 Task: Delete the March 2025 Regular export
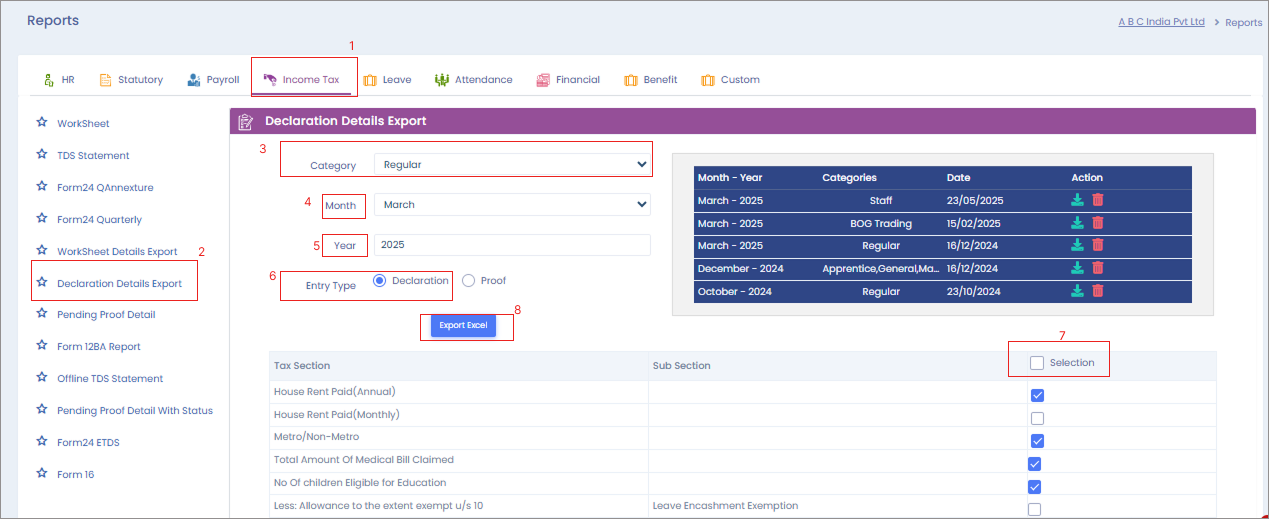point(1098,245)
